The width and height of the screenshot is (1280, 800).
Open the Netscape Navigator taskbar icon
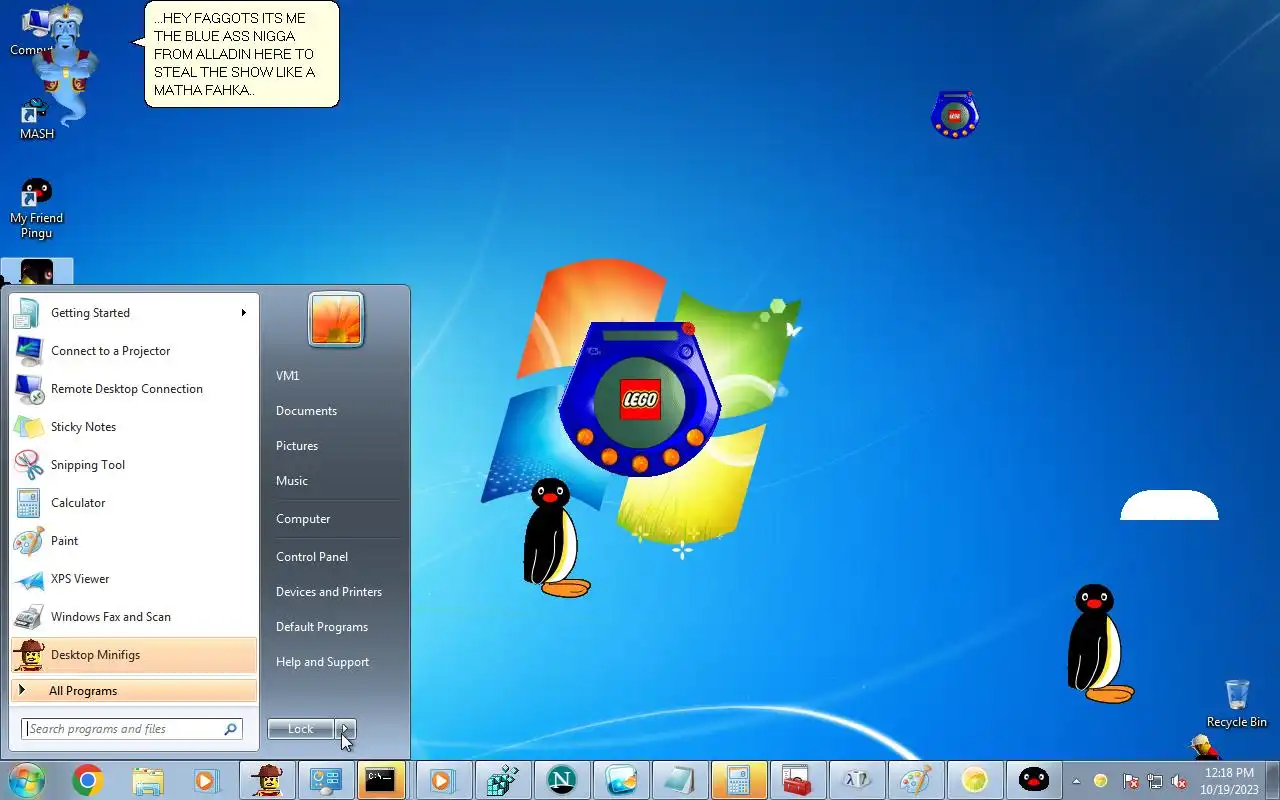point(562,780)
